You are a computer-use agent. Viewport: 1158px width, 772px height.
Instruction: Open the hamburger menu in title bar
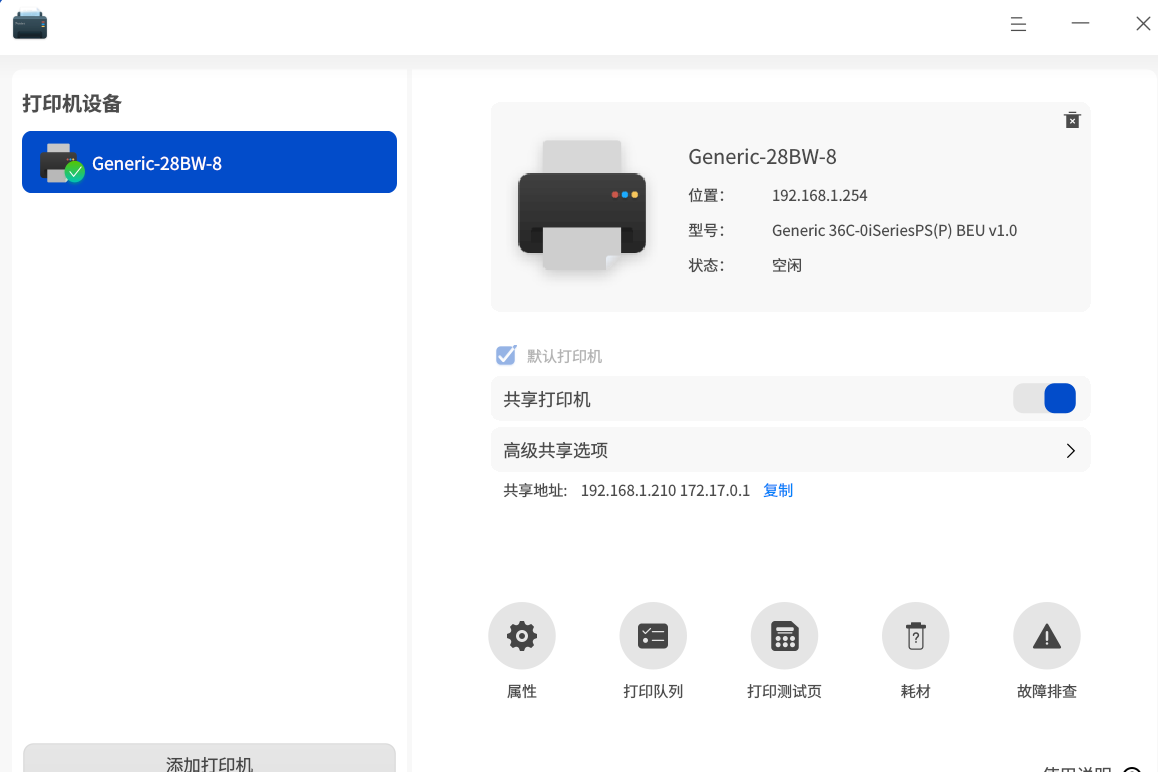1018,24
